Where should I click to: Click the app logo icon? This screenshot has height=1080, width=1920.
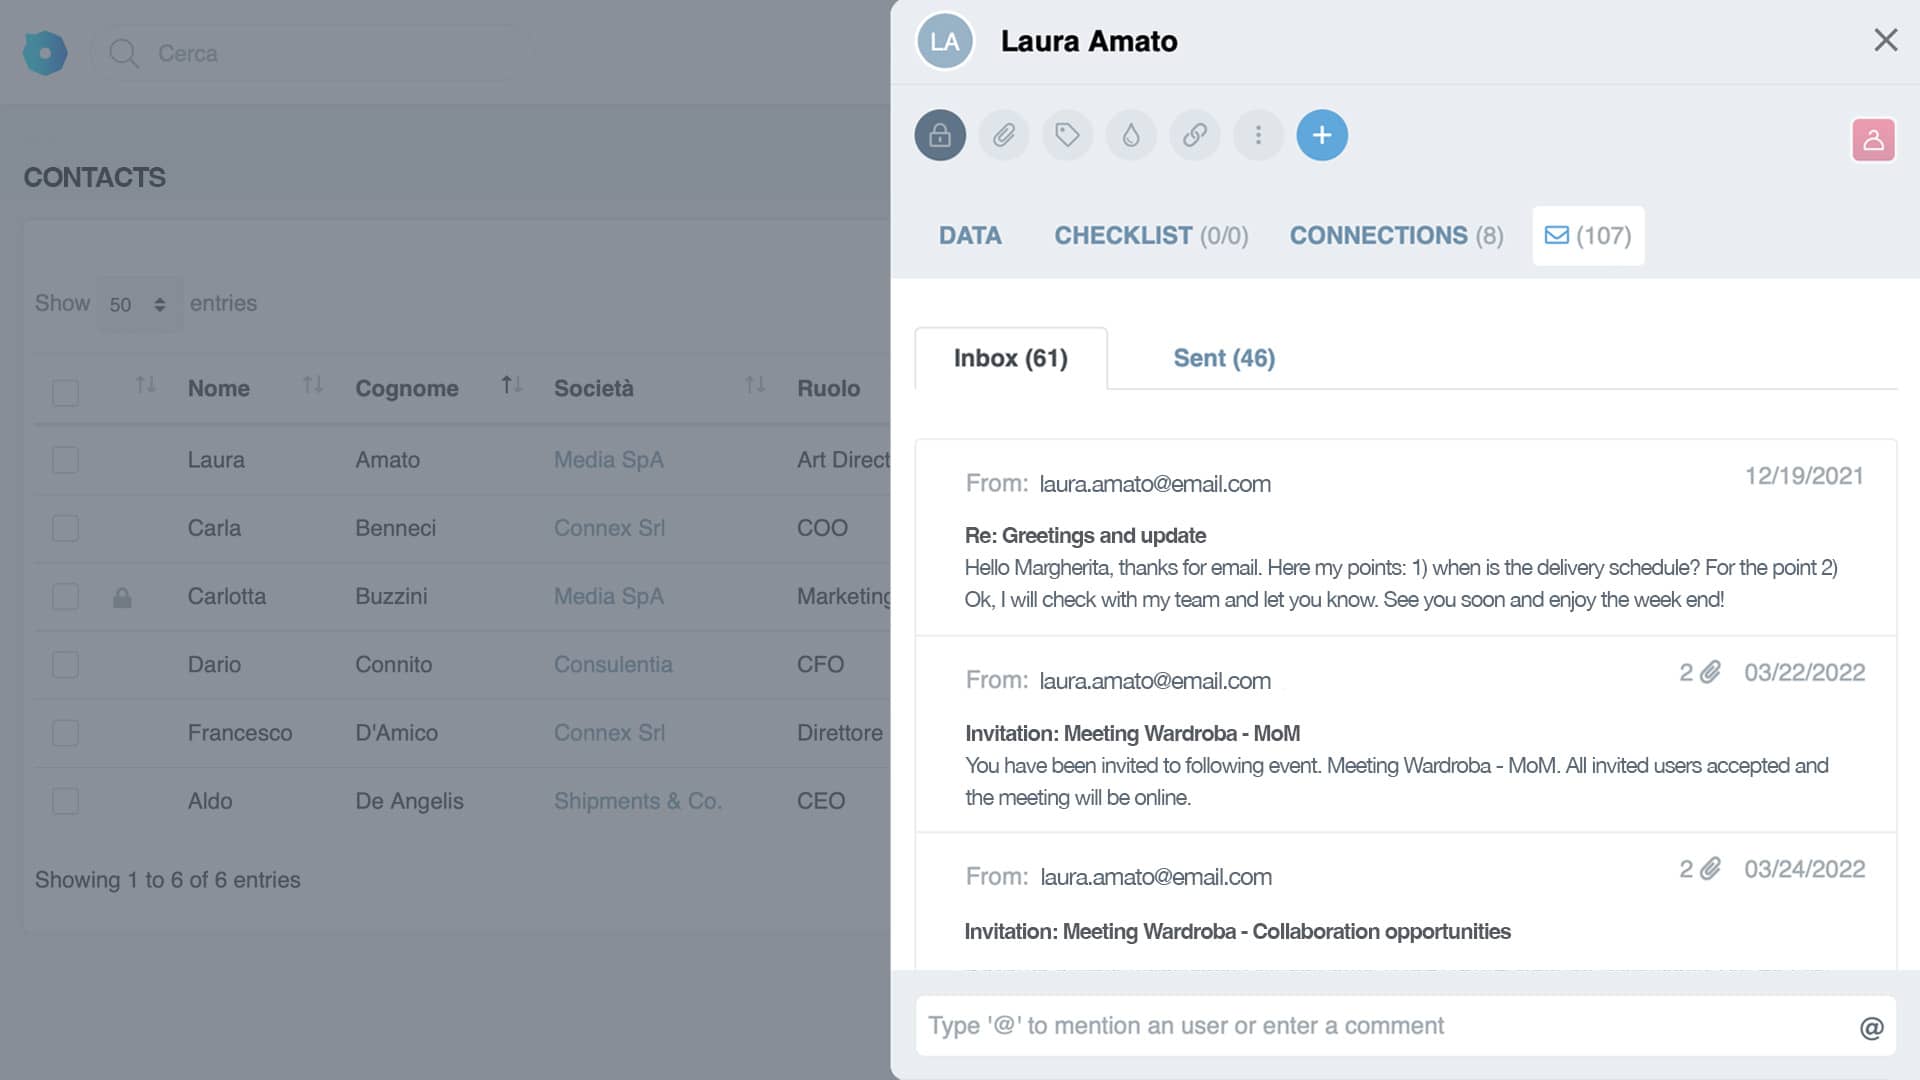click(x=45, y=53)
